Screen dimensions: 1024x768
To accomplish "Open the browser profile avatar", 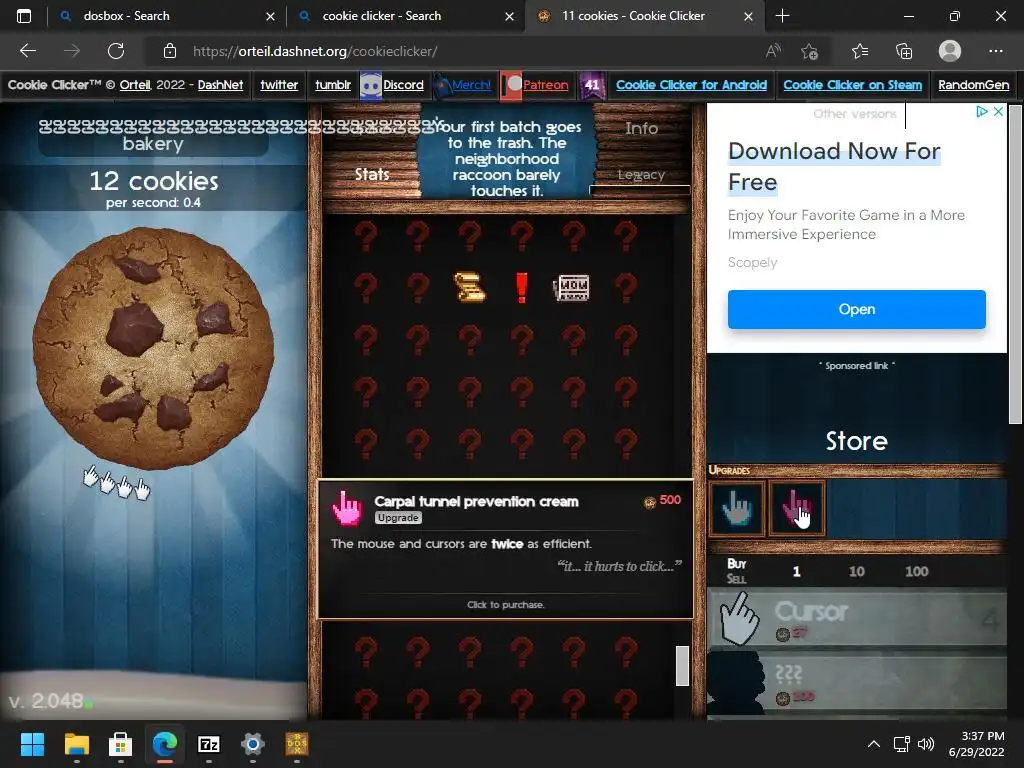I will (950, 51).
